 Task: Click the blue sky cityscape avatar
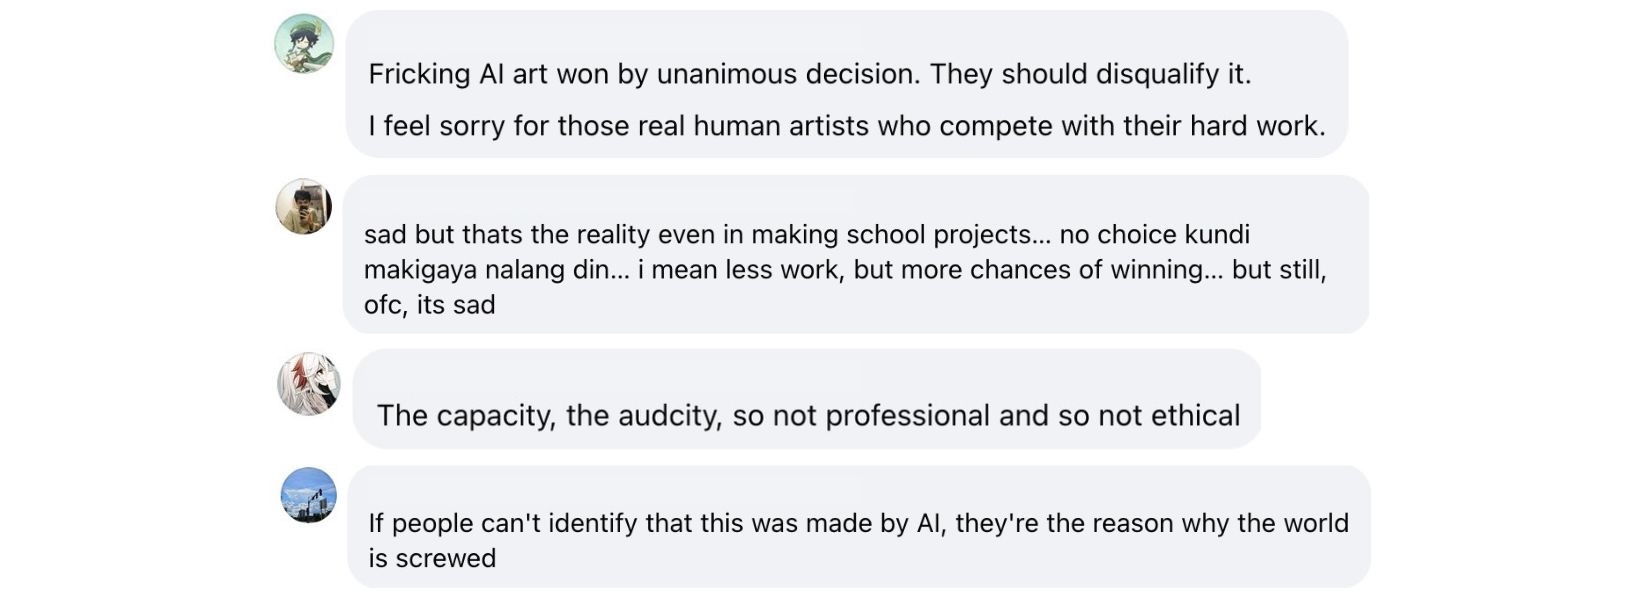[x=308, y=495]
